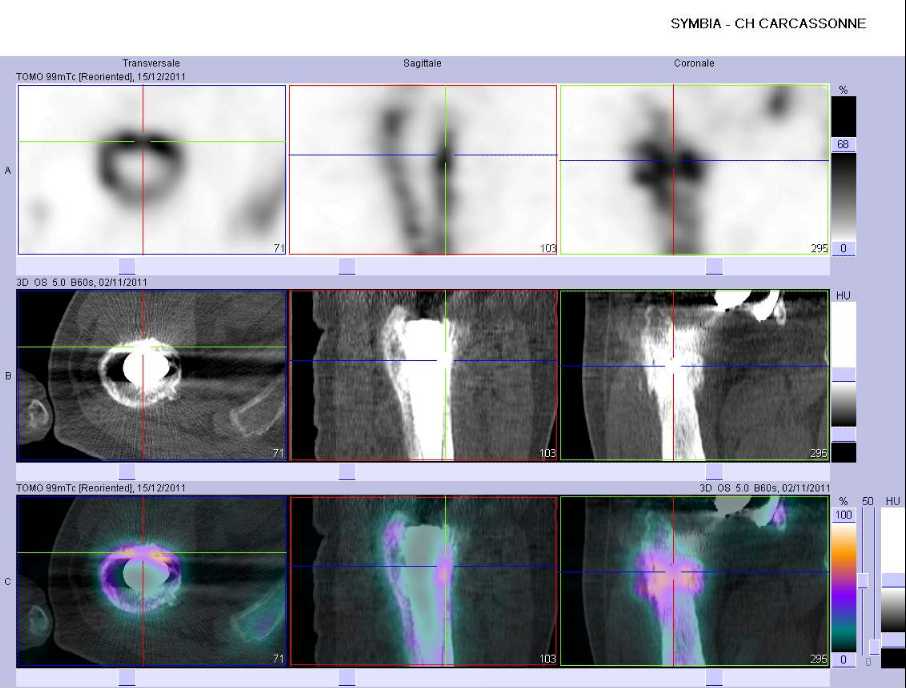Click the row A TOMO 99mTc 15/12/2011 label
This screenshot has width=906, height=688.
pos(101,76)
